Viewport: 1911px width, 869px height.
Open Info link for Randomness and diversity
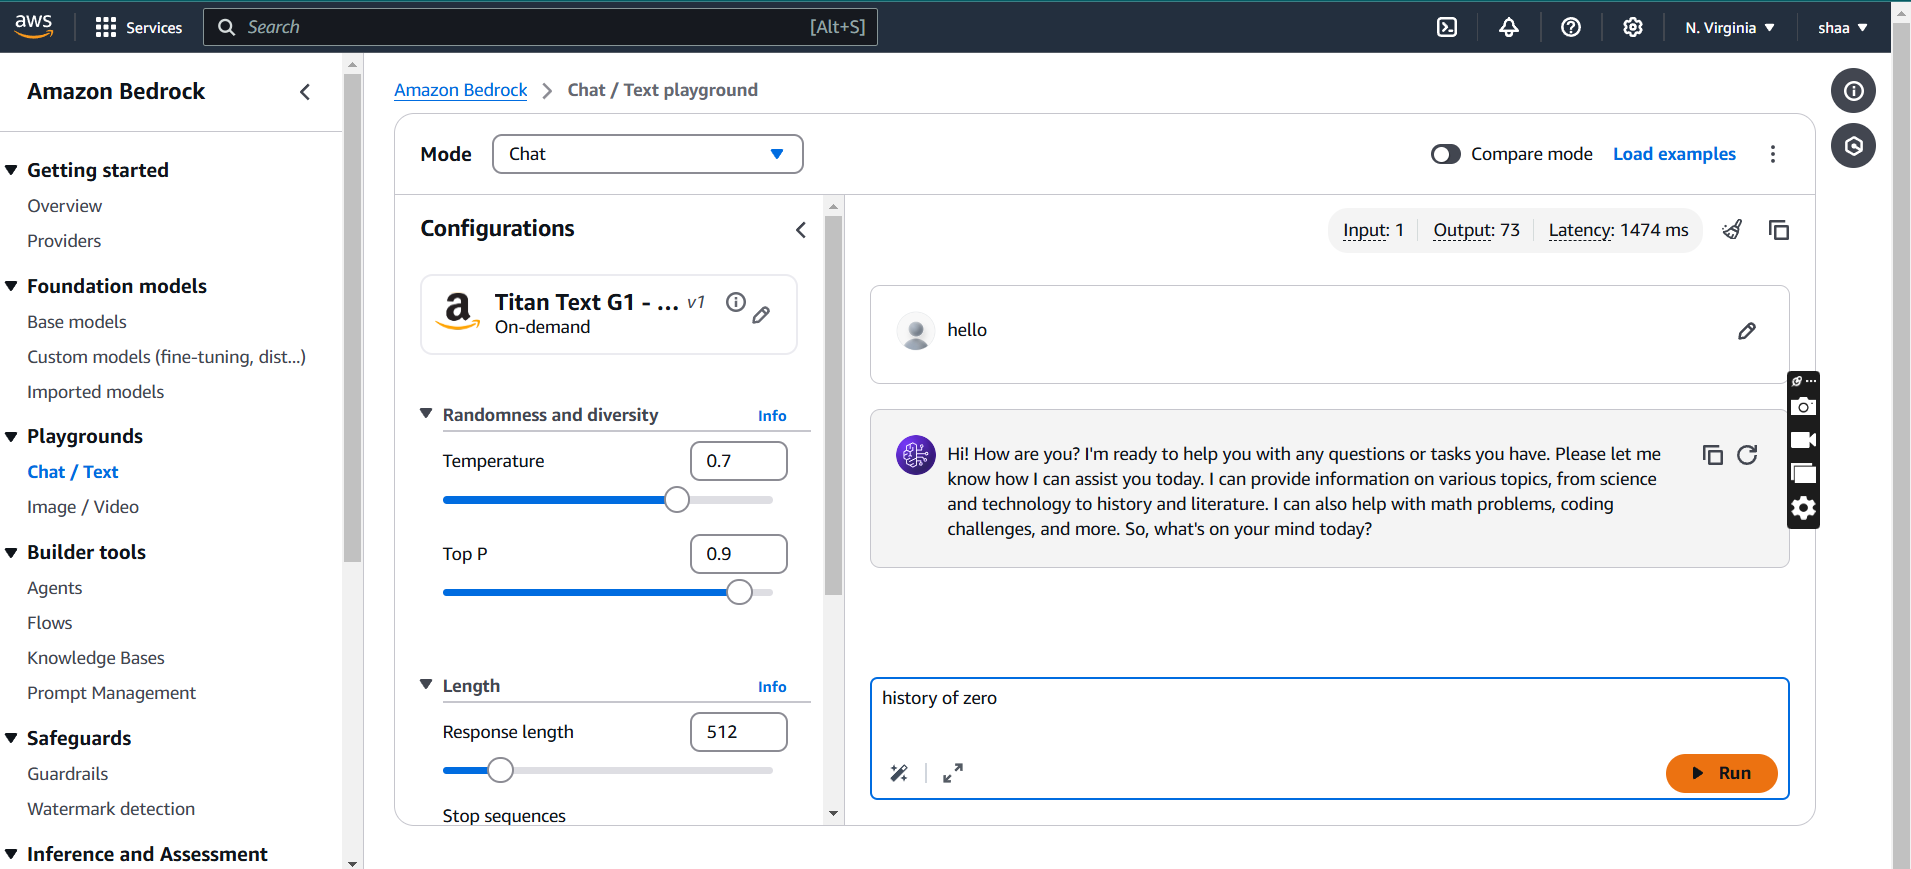tap(772, 416)
